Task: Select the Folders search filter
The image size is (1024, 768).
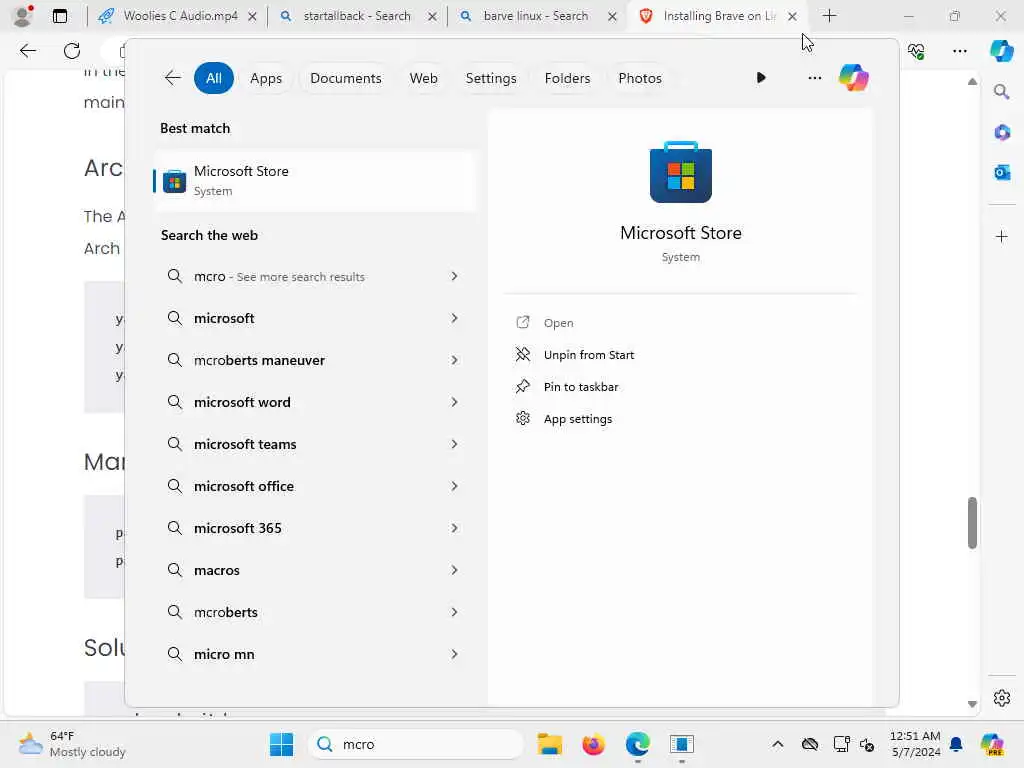Action: tap(567, 78)
